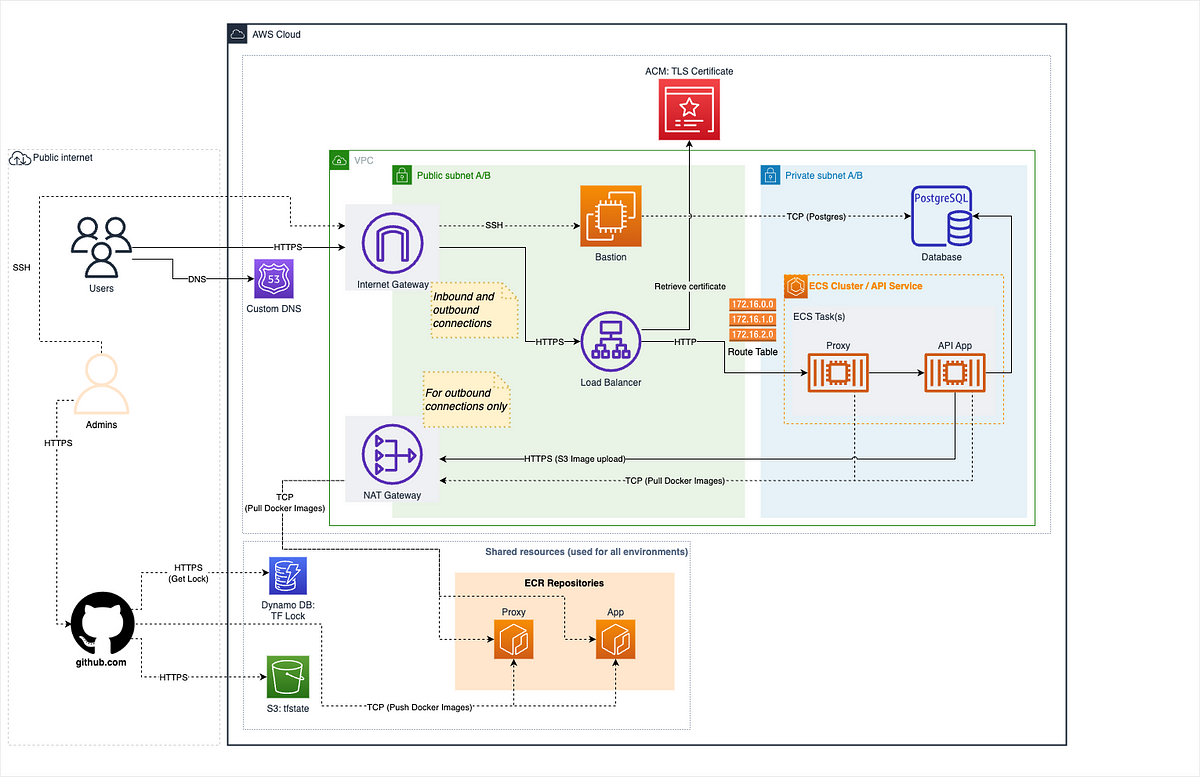Click the 'For outbound connections only' note
The image size is (1200, 777).
(x=466, y=399)
